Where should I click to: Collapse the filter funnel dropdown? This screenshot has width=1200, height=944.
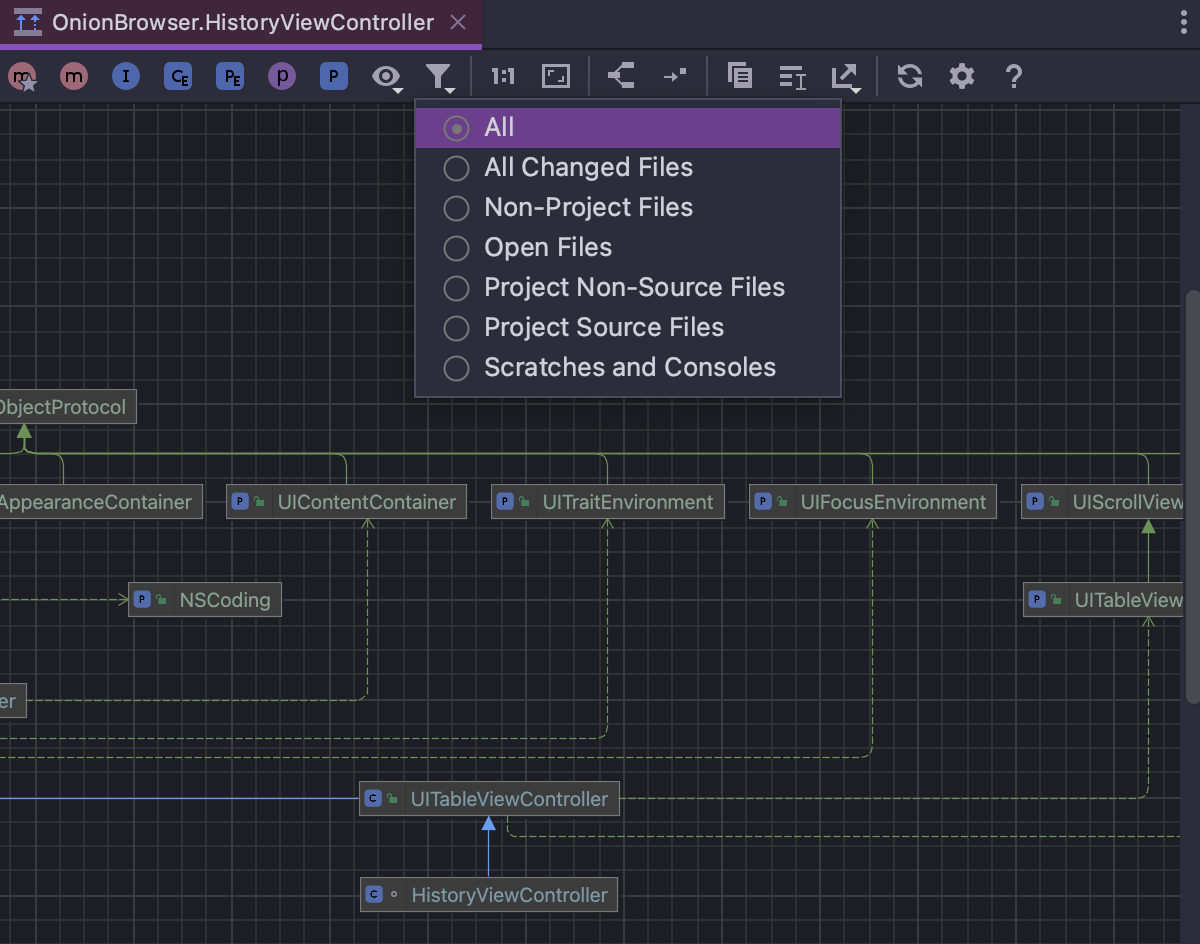point(439,77)
